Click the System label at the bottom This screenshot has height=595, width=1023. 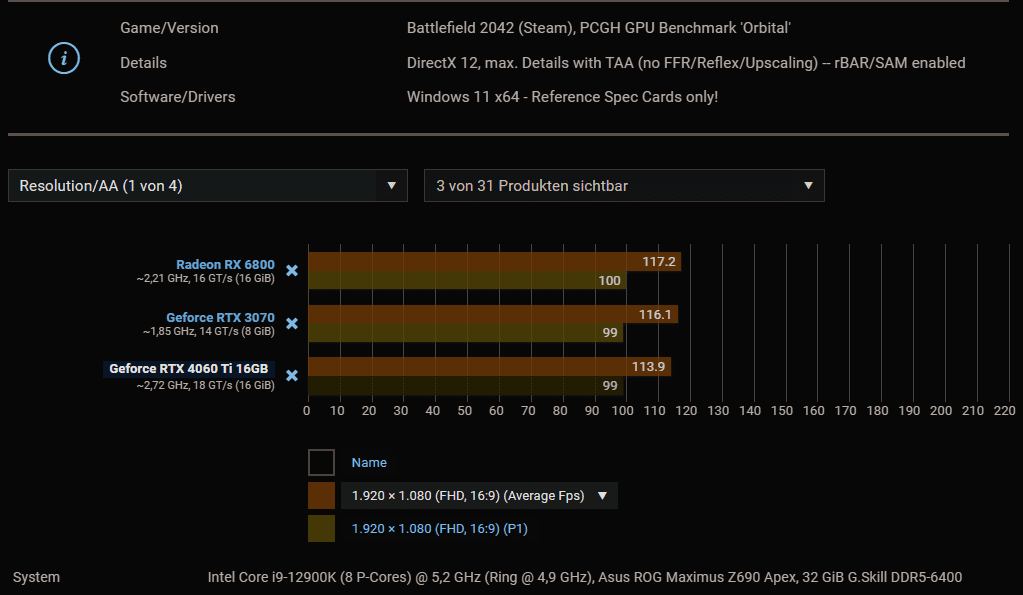click(37, 577)
